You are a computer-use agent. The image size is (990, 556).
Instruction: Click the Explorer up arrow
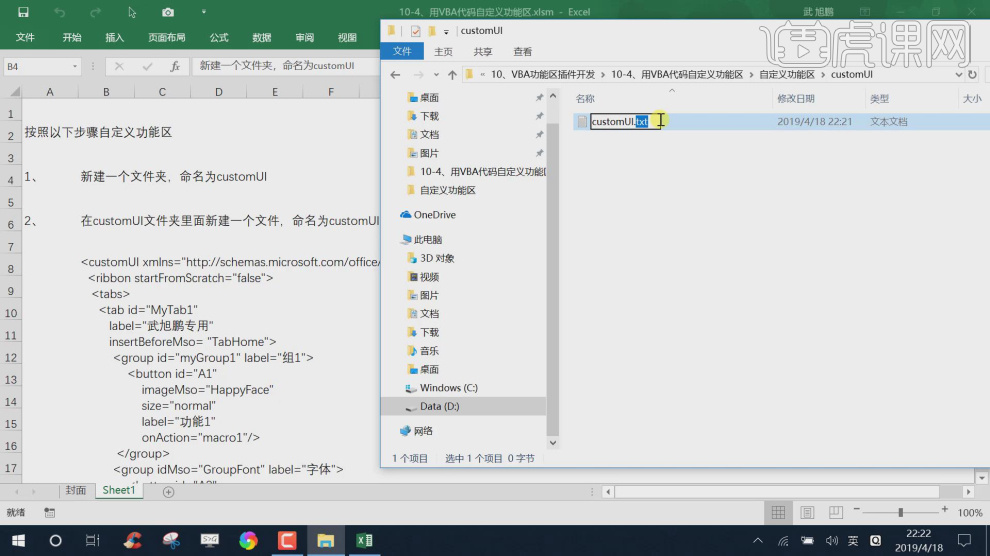tap(452, 74)
